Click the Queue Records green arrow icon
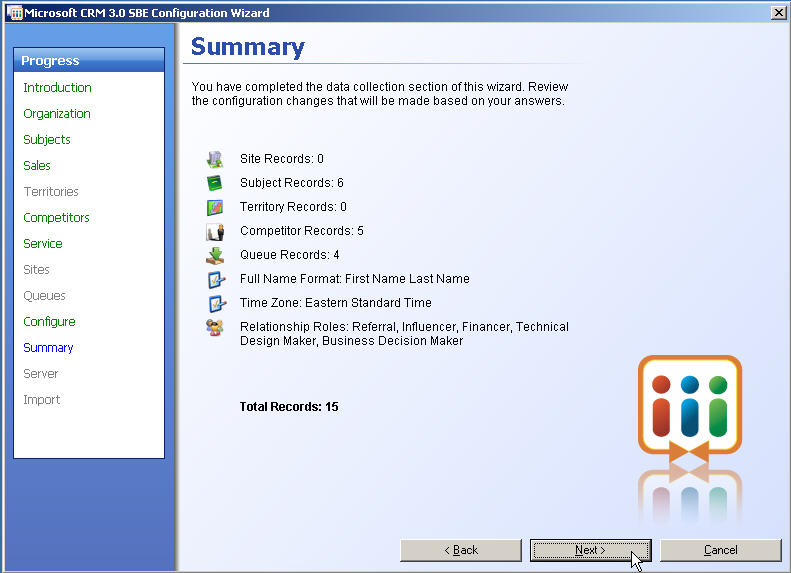791x573 pixels. [x=215, y=255]
